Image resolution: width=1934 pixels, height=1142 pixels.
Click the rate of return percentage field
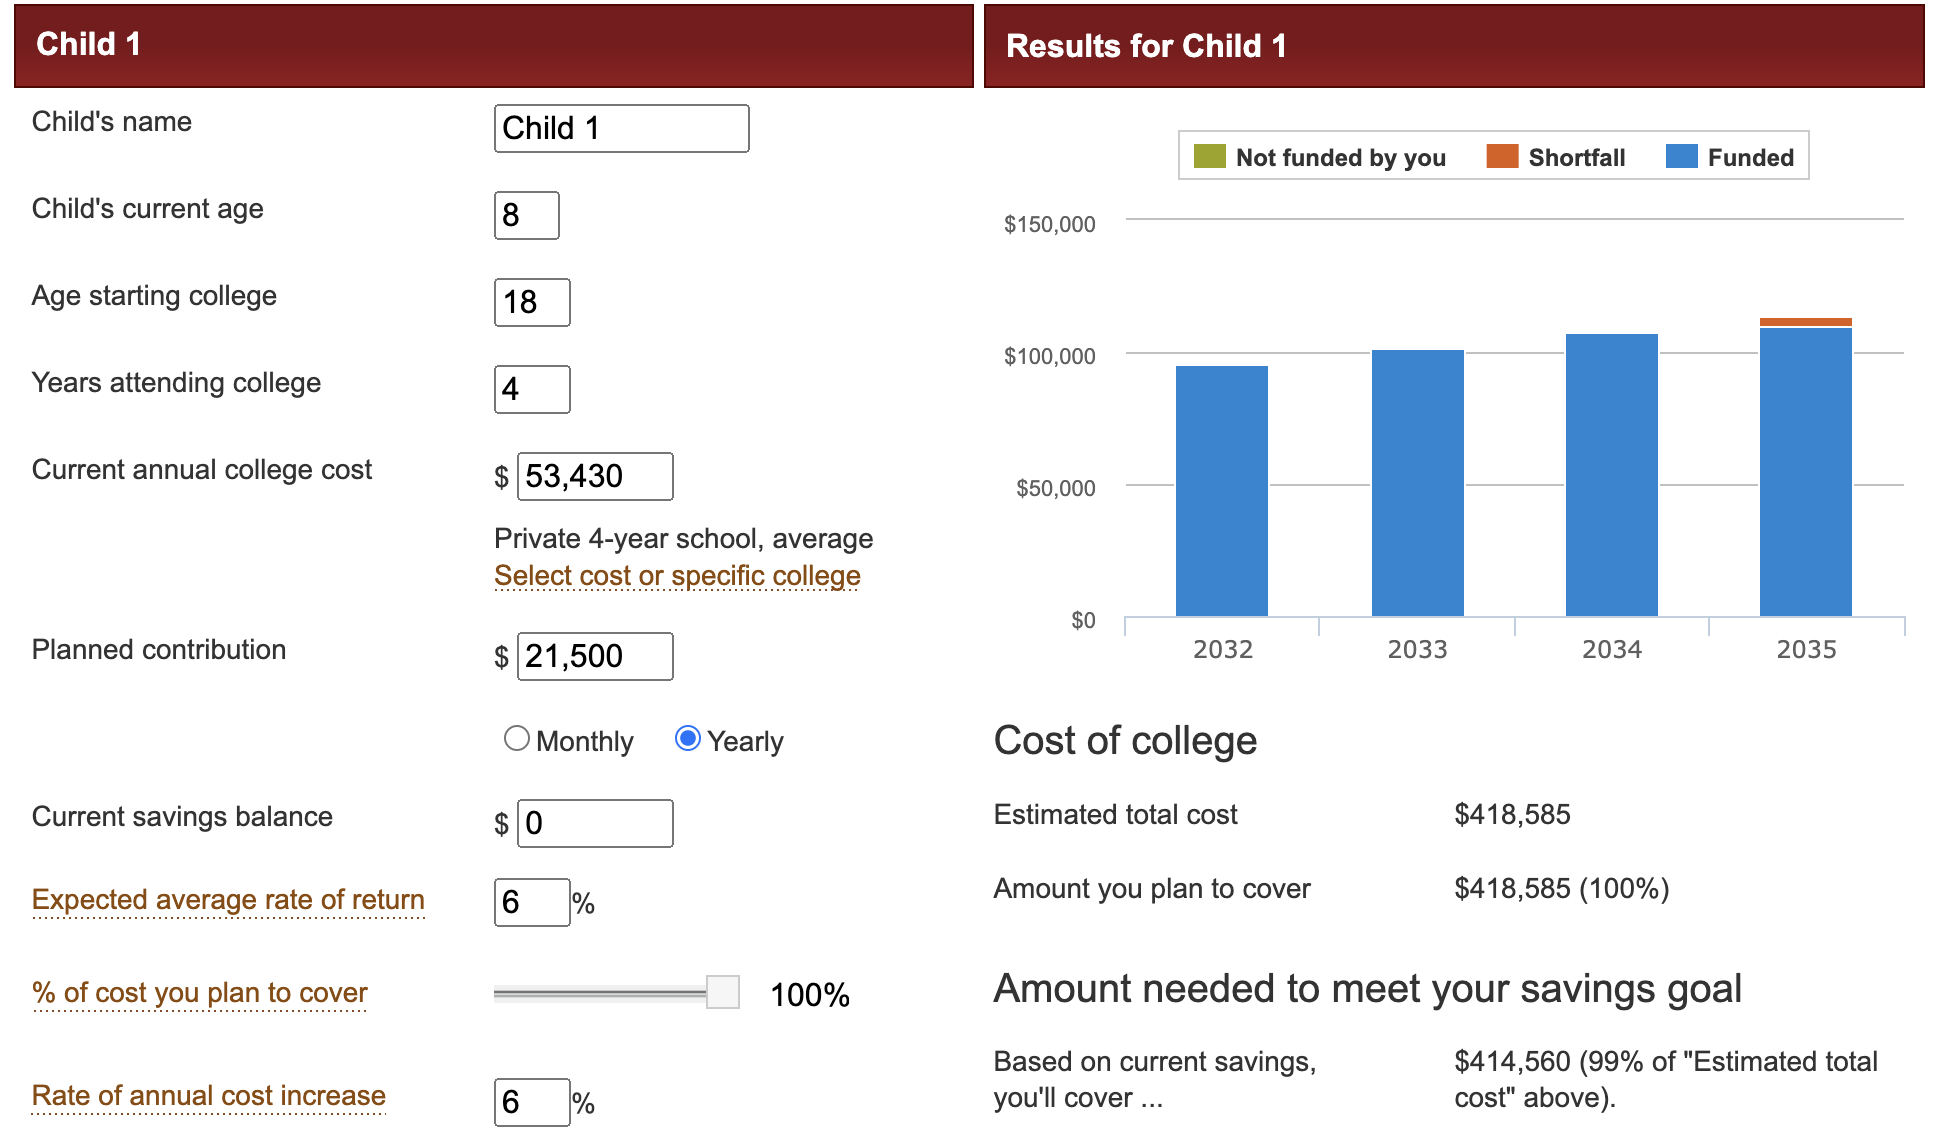click(532, 903)
